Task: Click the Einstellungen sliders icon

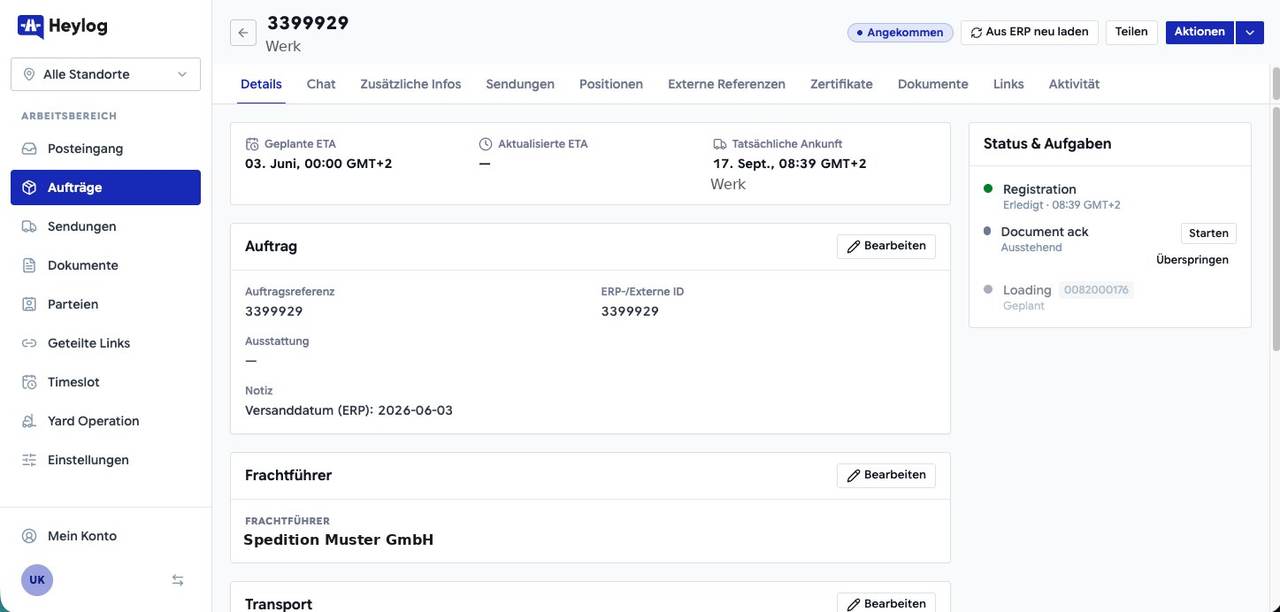Action: pyautogui.click(x=29, y=460)
